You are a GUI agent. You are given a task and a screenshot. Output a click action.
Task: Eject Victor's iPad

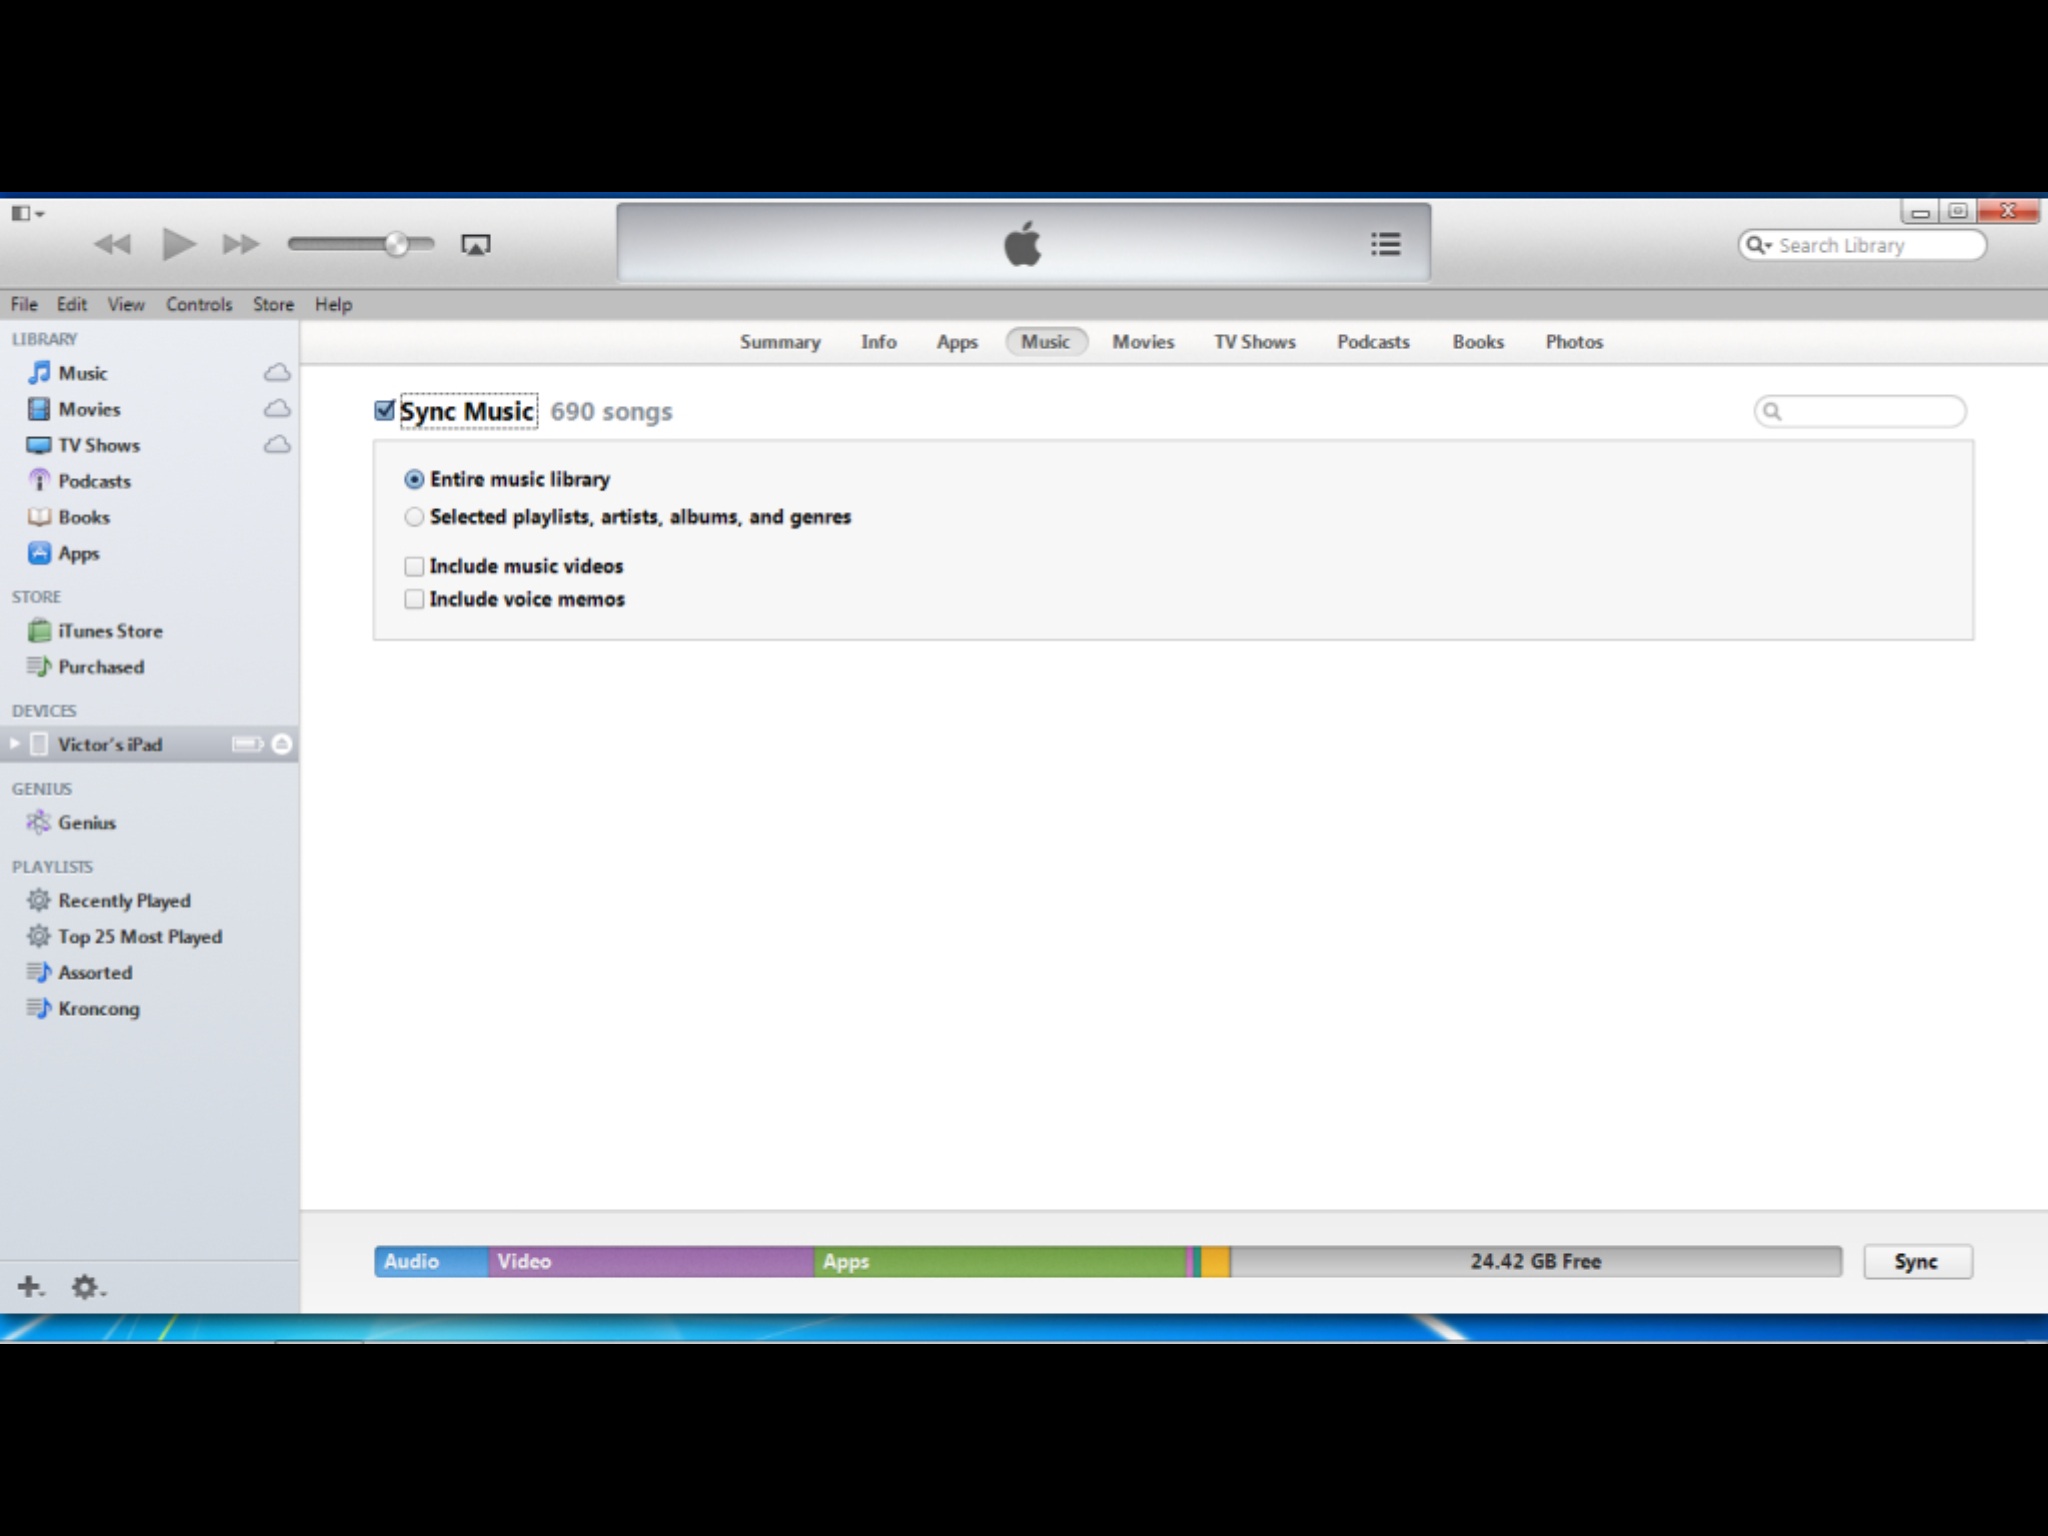(x=282, y=744)
